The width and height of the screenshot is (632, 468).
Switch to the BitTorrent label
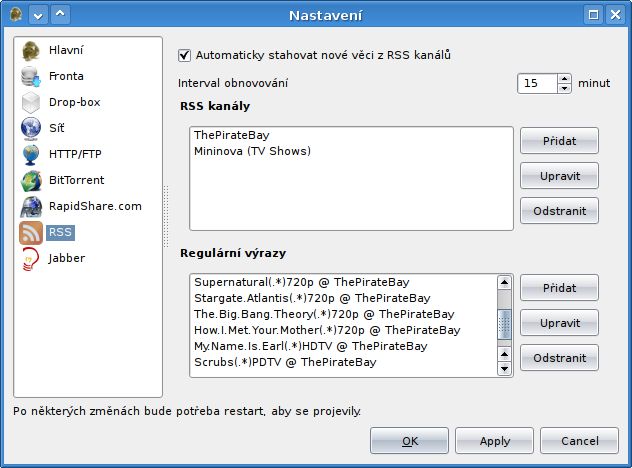tap(77, 180)
